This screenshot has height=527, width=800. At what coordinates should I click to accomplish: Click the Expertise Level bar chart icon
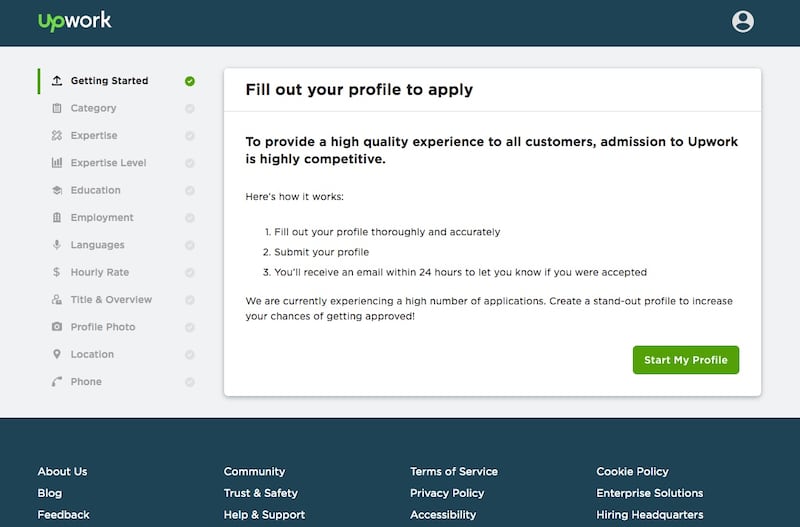pyautogui.click(x=57, y=163)
